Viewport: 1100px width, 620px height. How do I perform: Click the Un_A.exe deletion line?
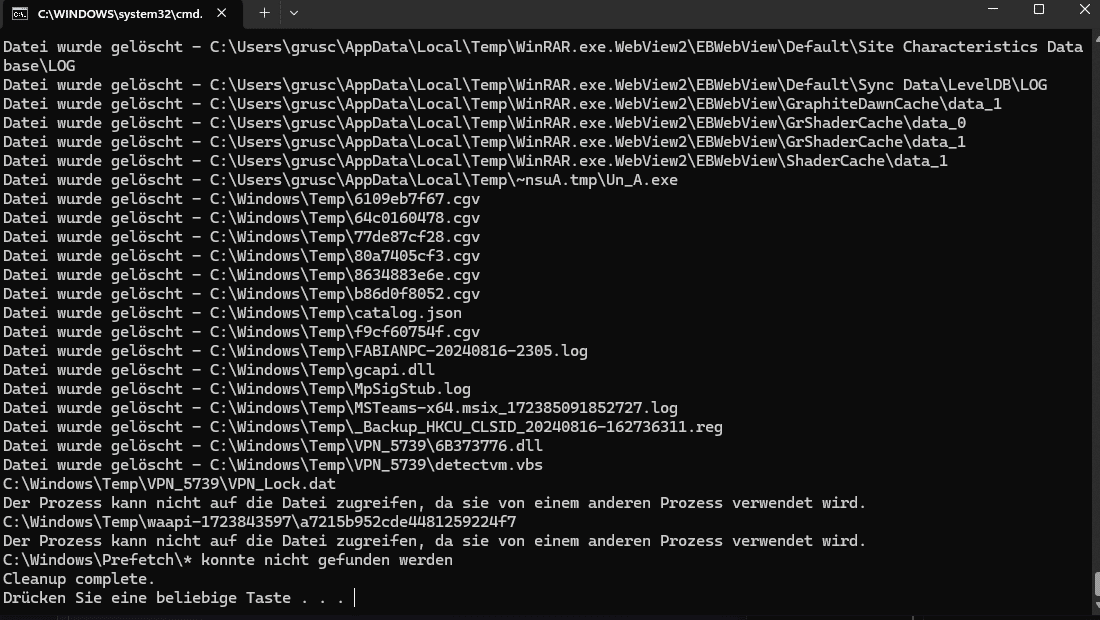[340, 180]
